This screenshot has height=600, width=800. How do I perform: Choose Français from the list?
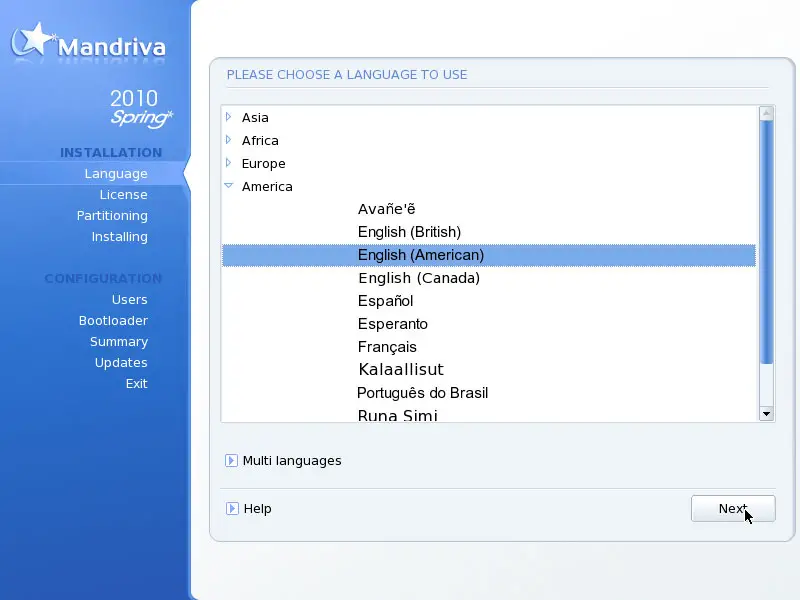pyautogui.click(x=387, y=347)
